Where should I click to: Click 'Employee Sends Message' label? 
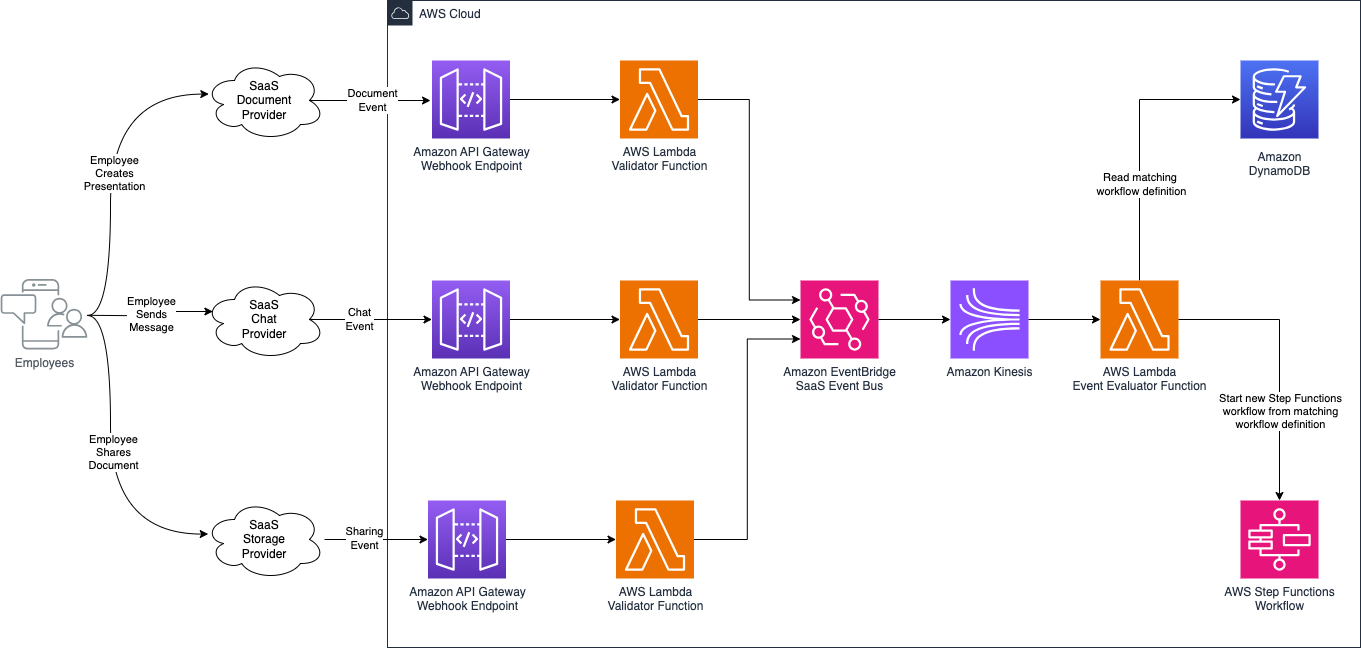point(151,314)
